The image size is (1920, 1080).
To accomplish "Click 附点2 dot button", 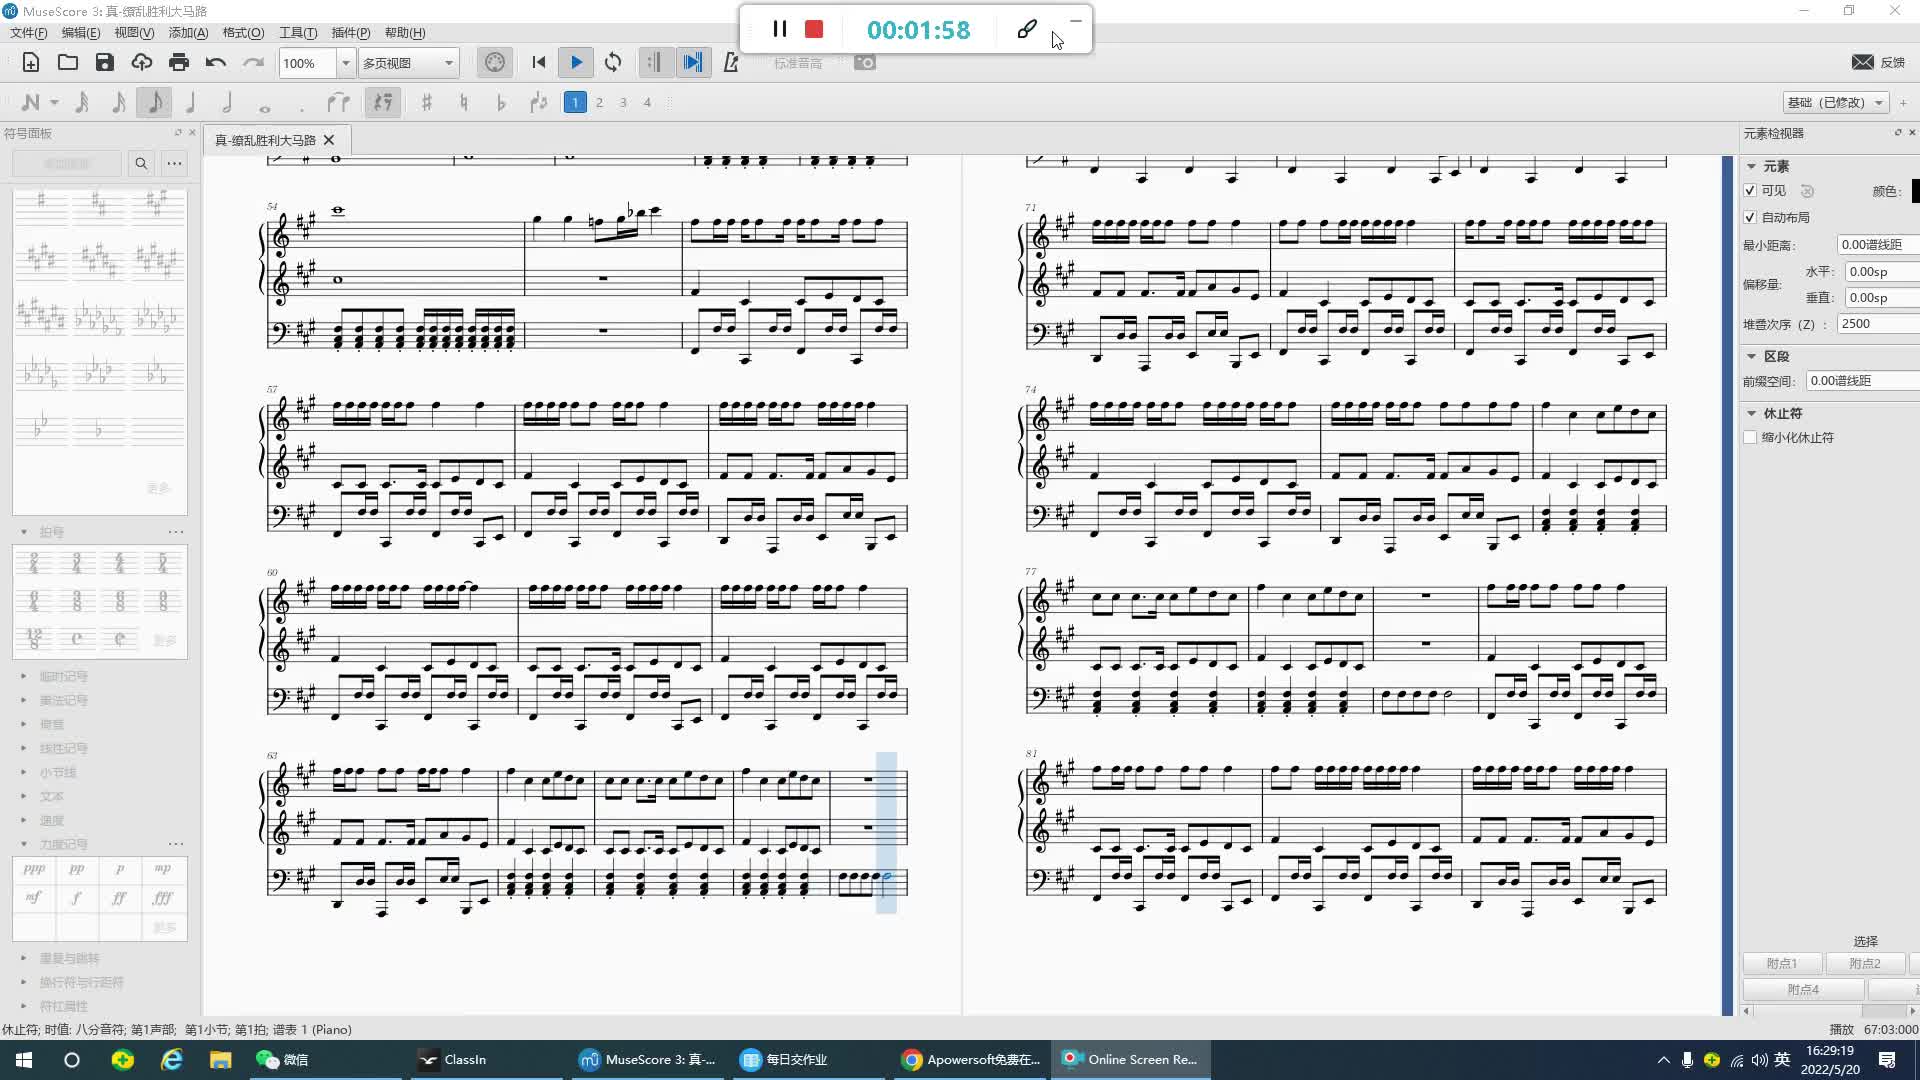I will click(1864, 963).
